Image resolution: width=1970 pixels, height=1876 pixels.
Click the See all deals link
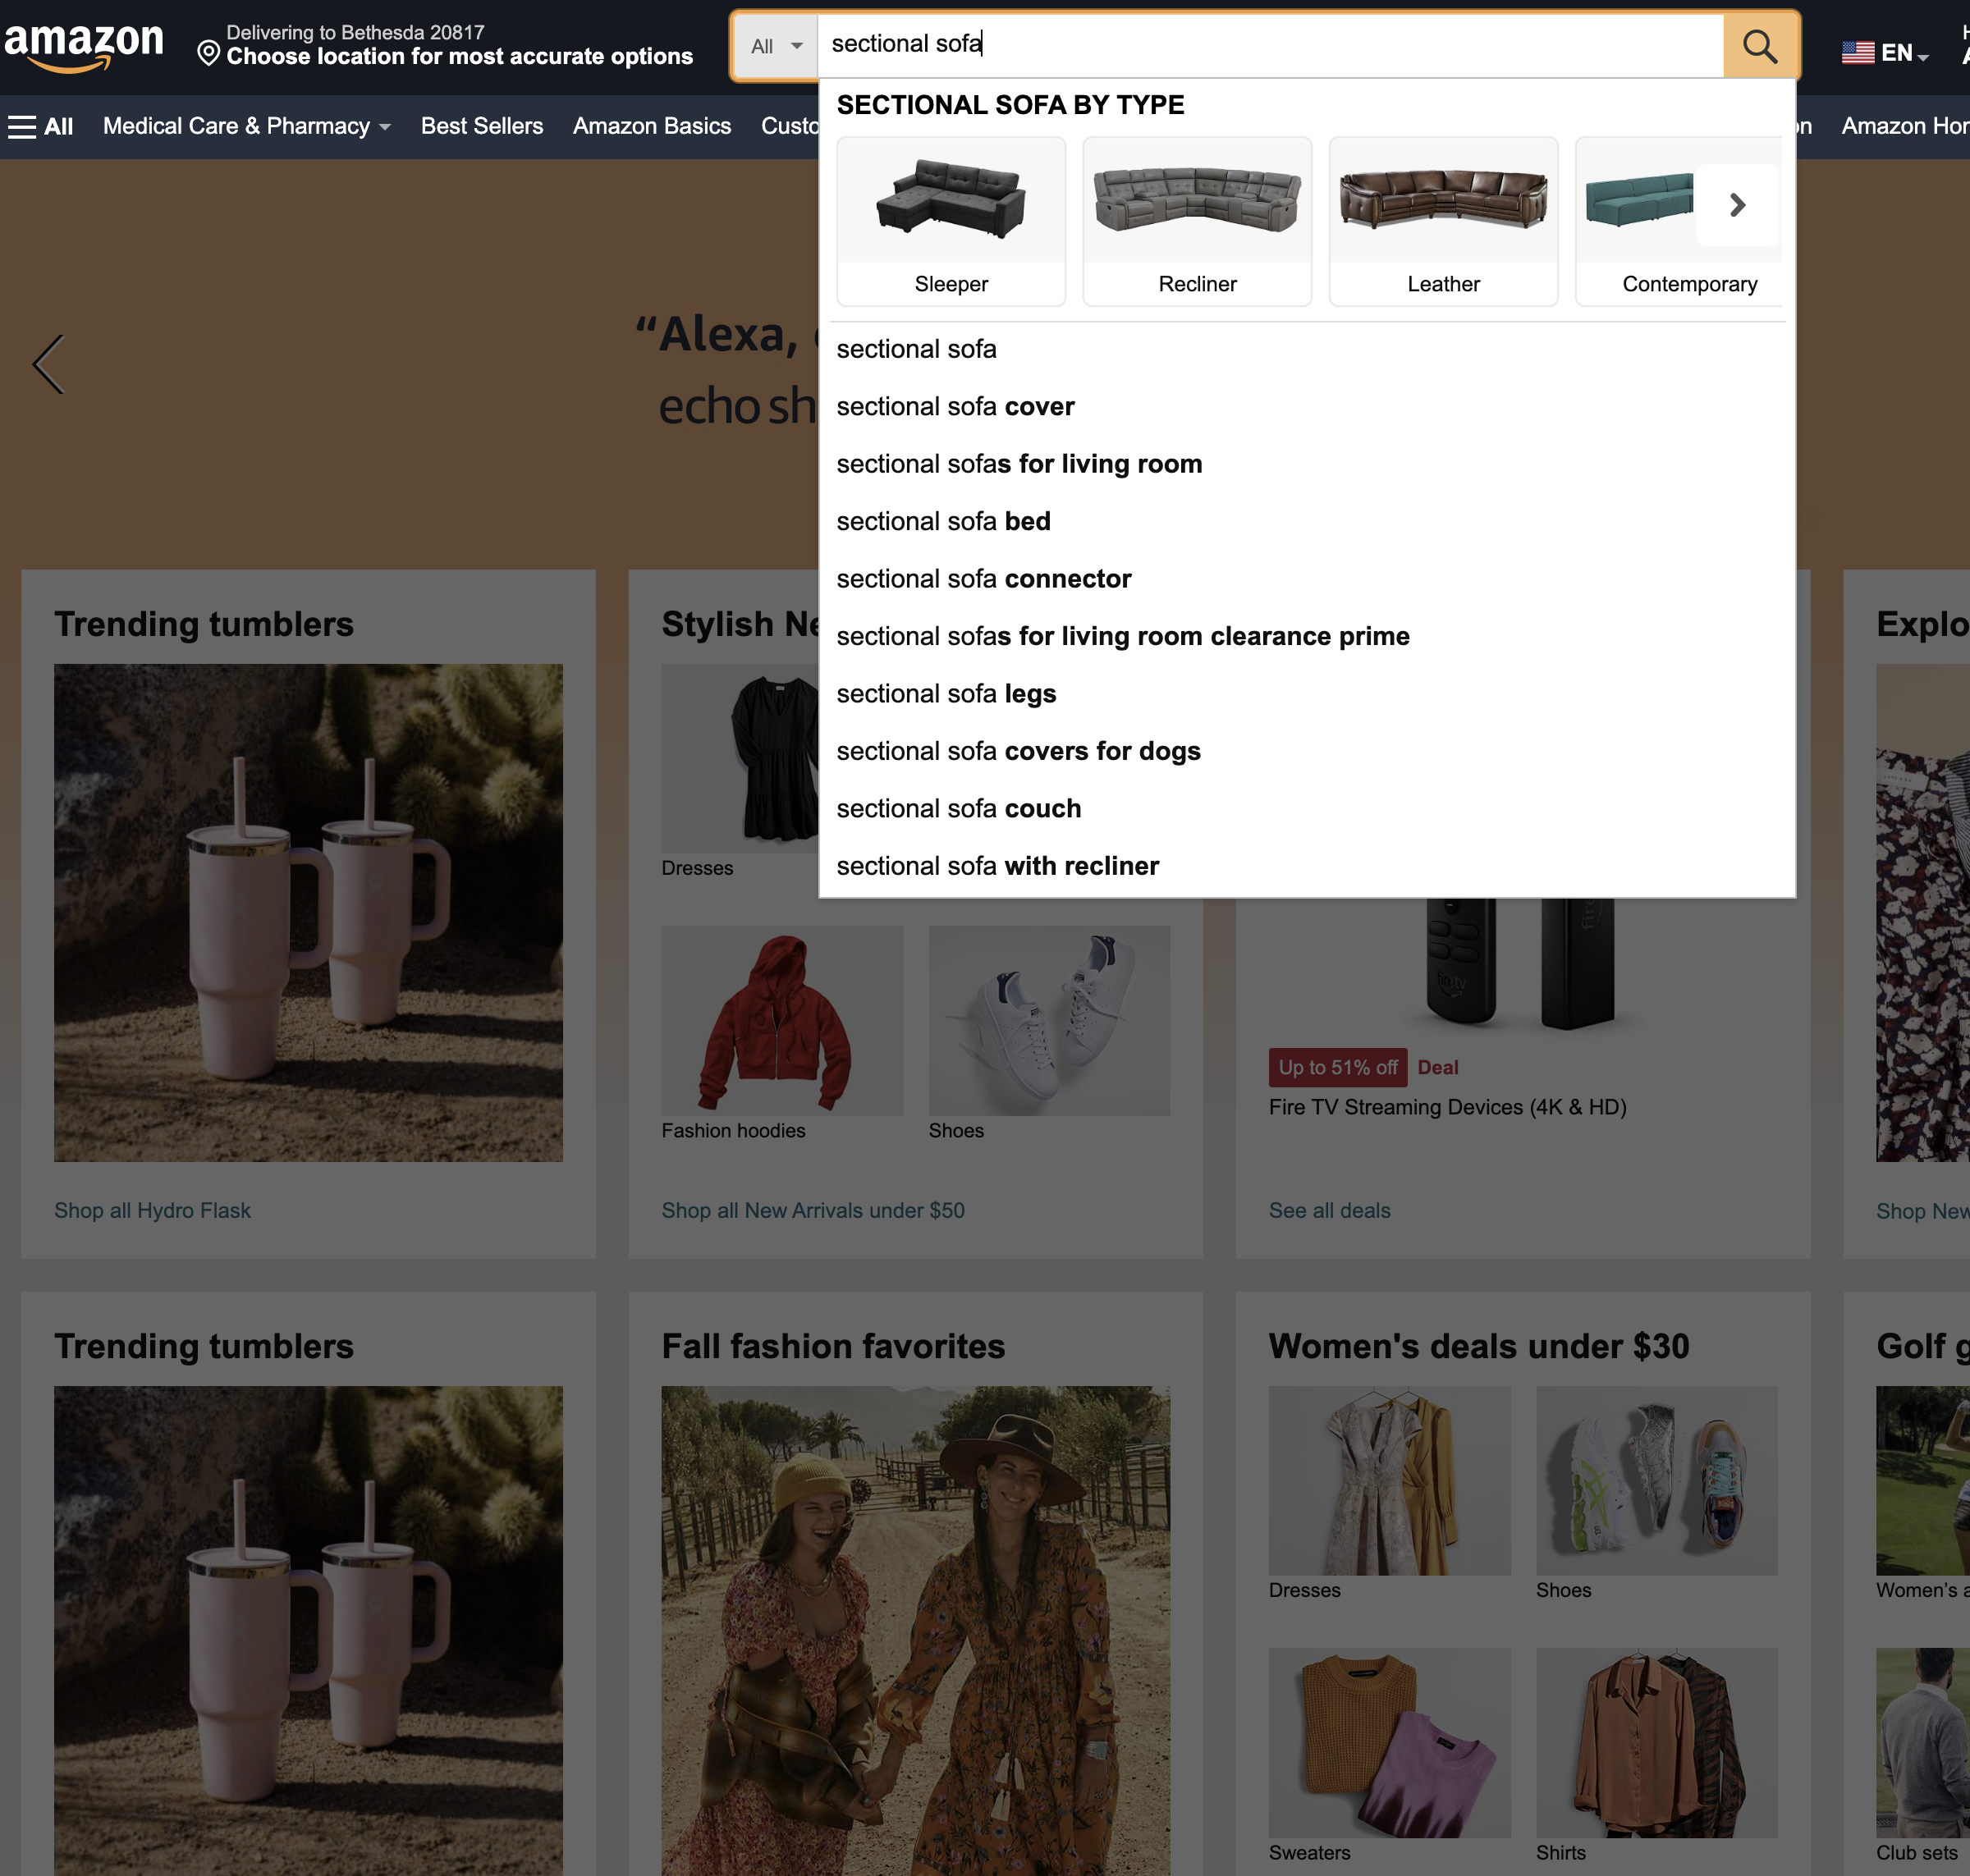tap(1329, 1210)
